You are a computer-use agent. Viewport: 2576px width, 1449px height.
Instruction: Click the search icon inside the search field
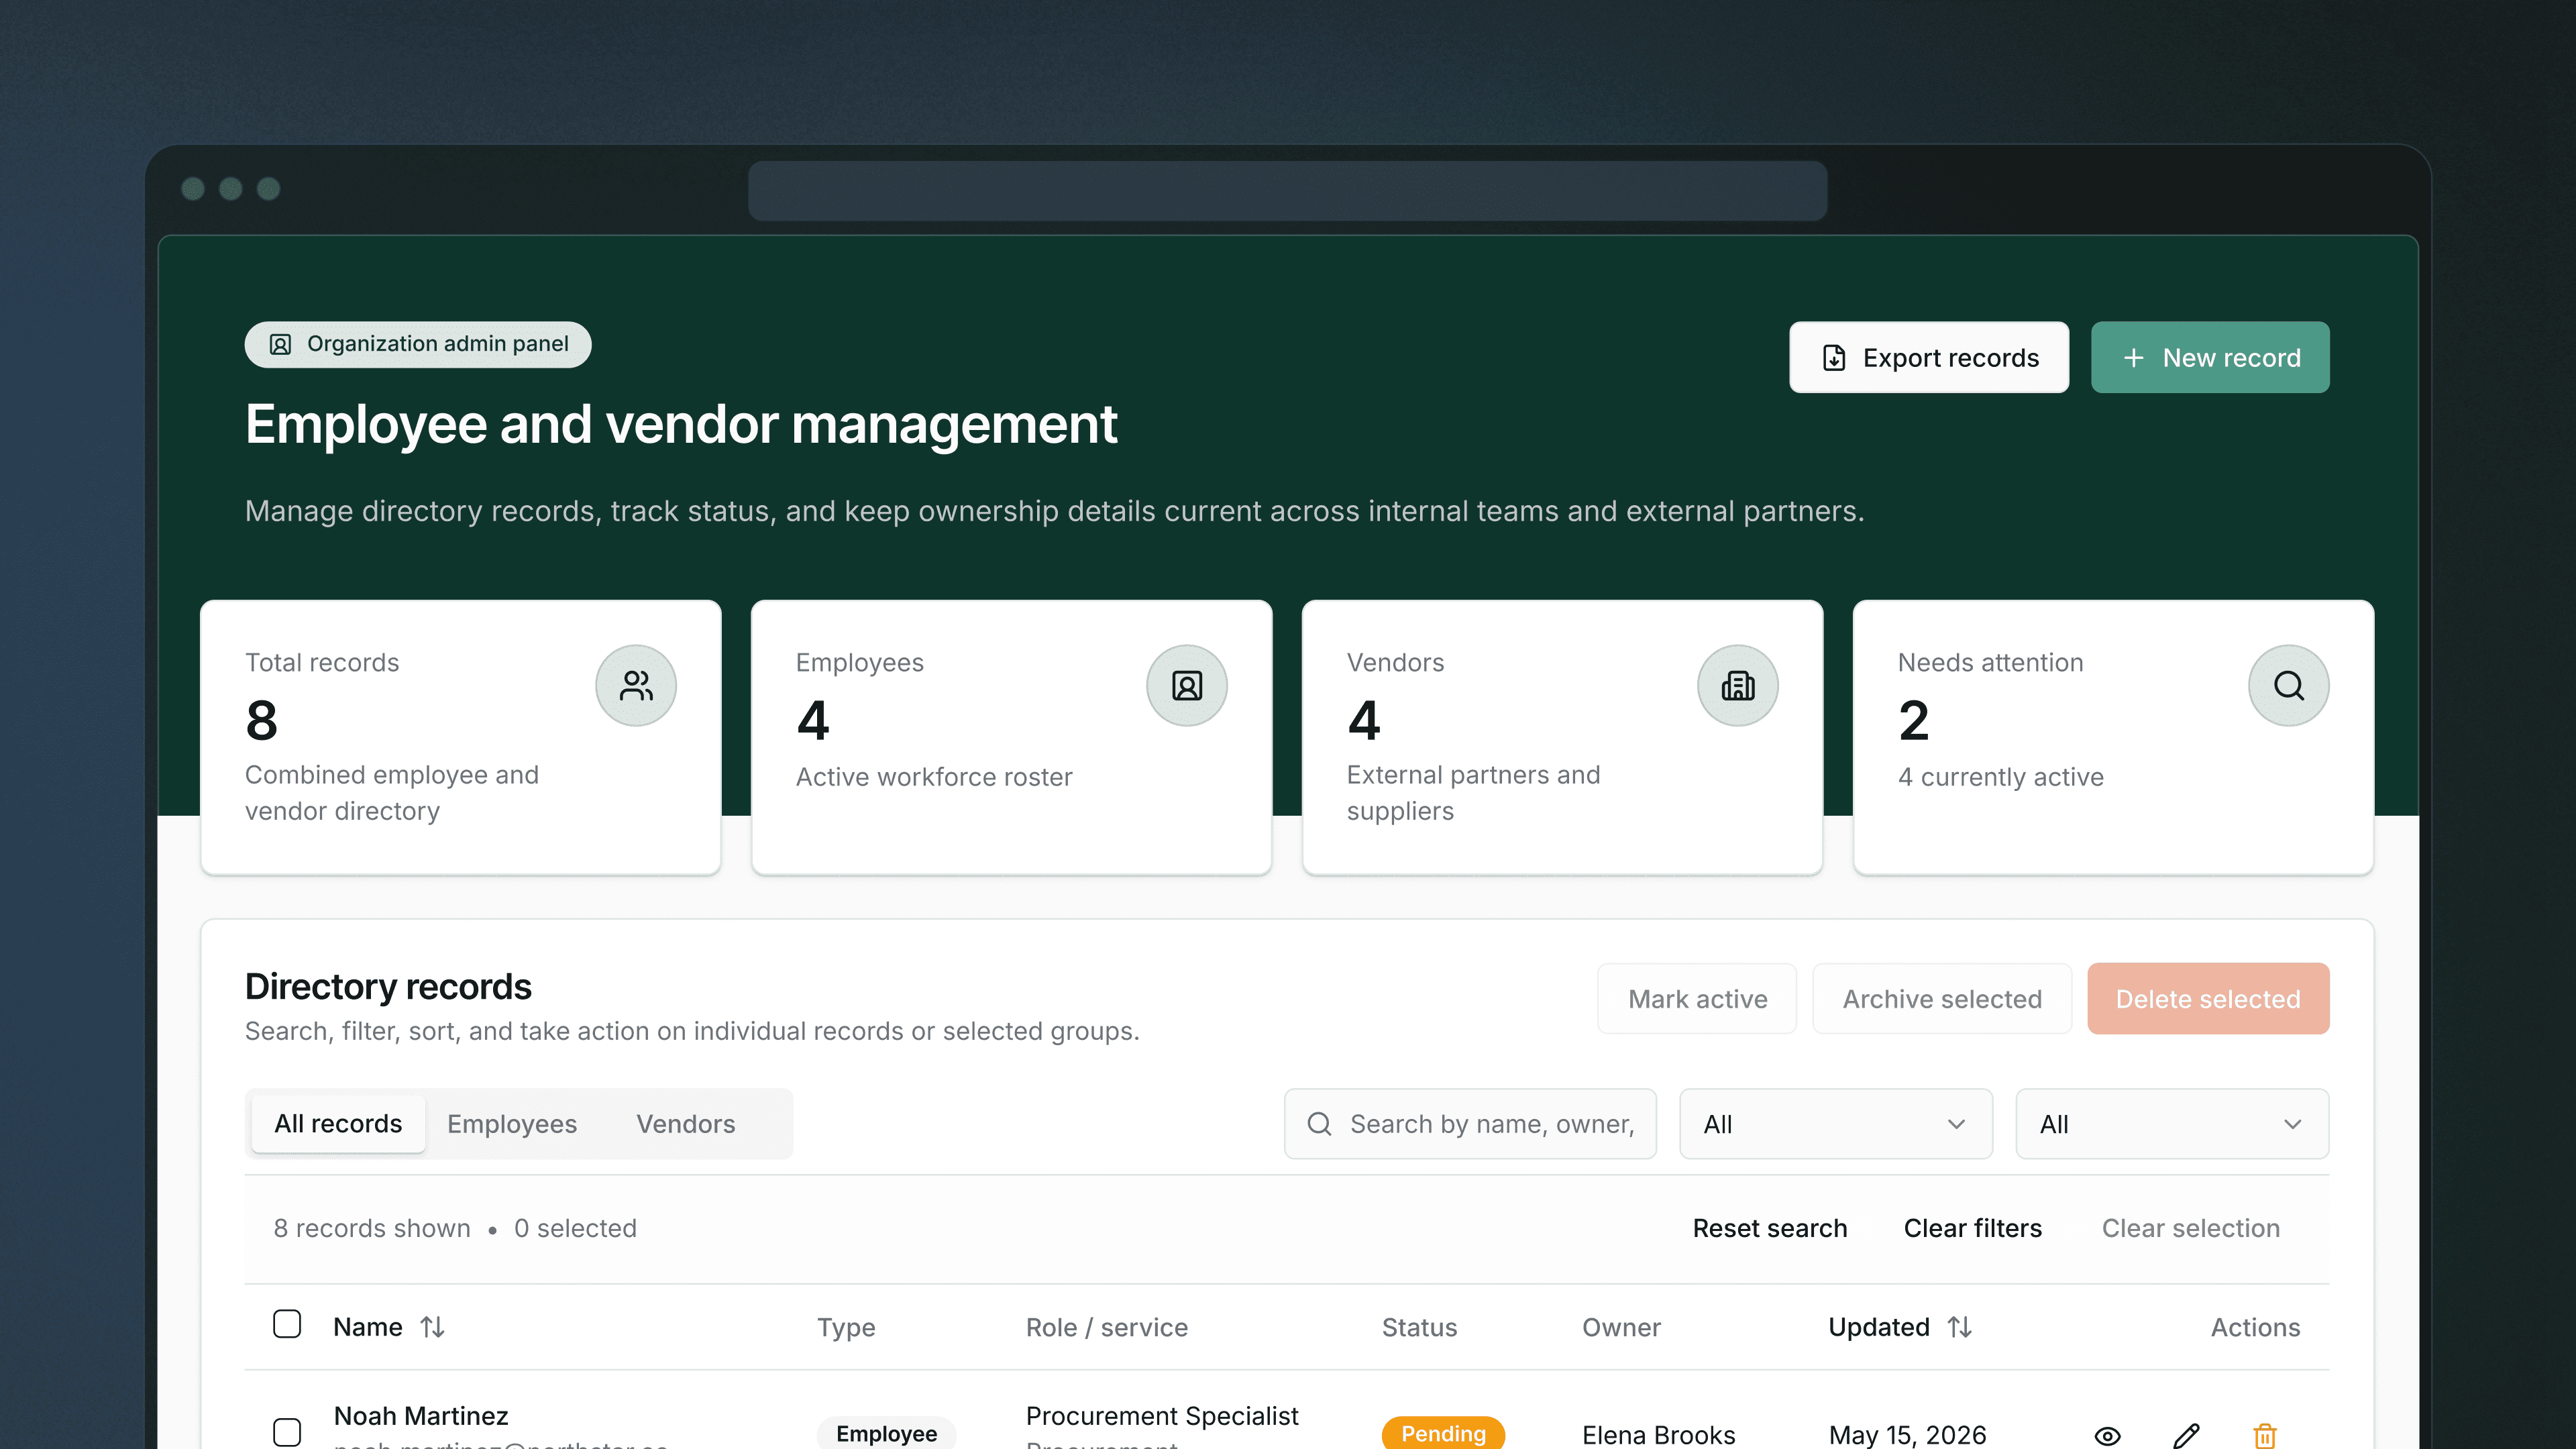(x=1319, y=1123)
